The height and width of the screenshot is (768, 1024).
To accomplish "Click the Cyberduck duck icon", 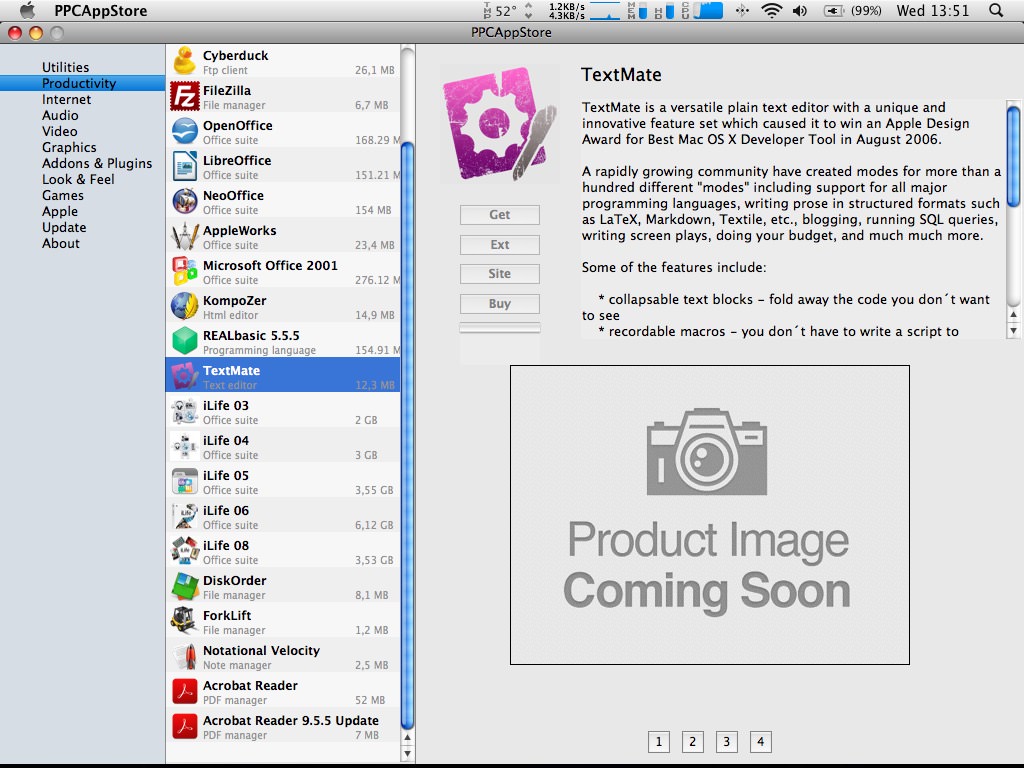I will pyautogui.click(x=185, y=61).
